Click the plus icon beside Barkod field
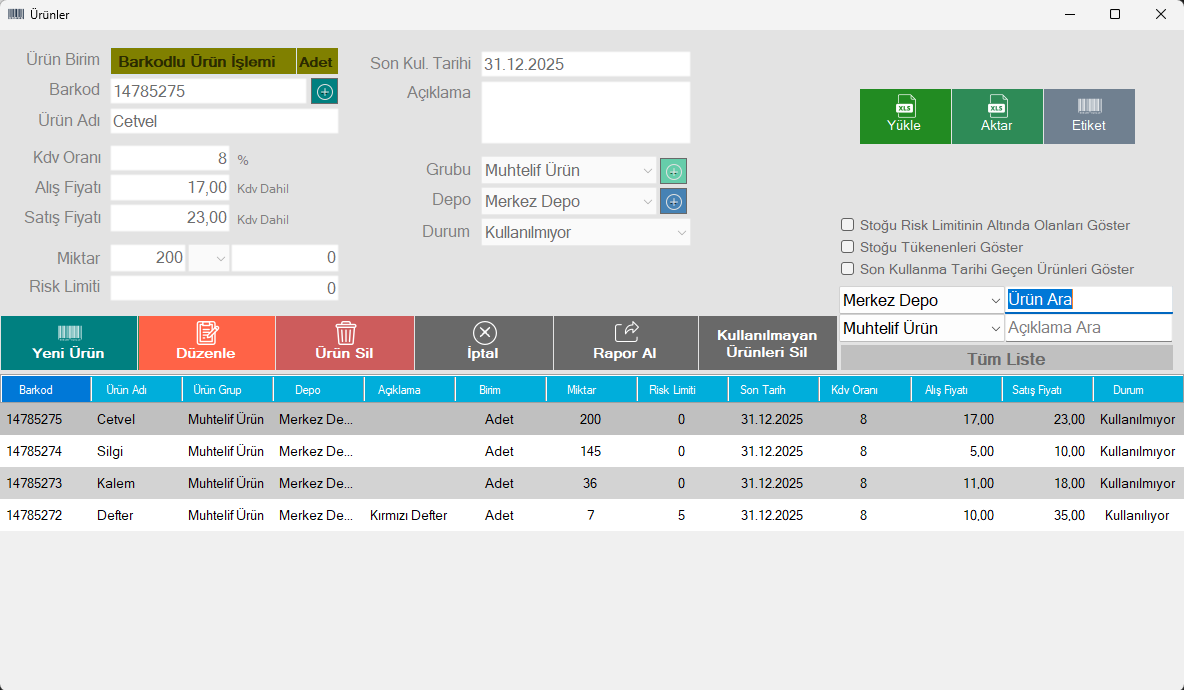The width and height of the screenshot is (1184, 690). tap(324, 91)
